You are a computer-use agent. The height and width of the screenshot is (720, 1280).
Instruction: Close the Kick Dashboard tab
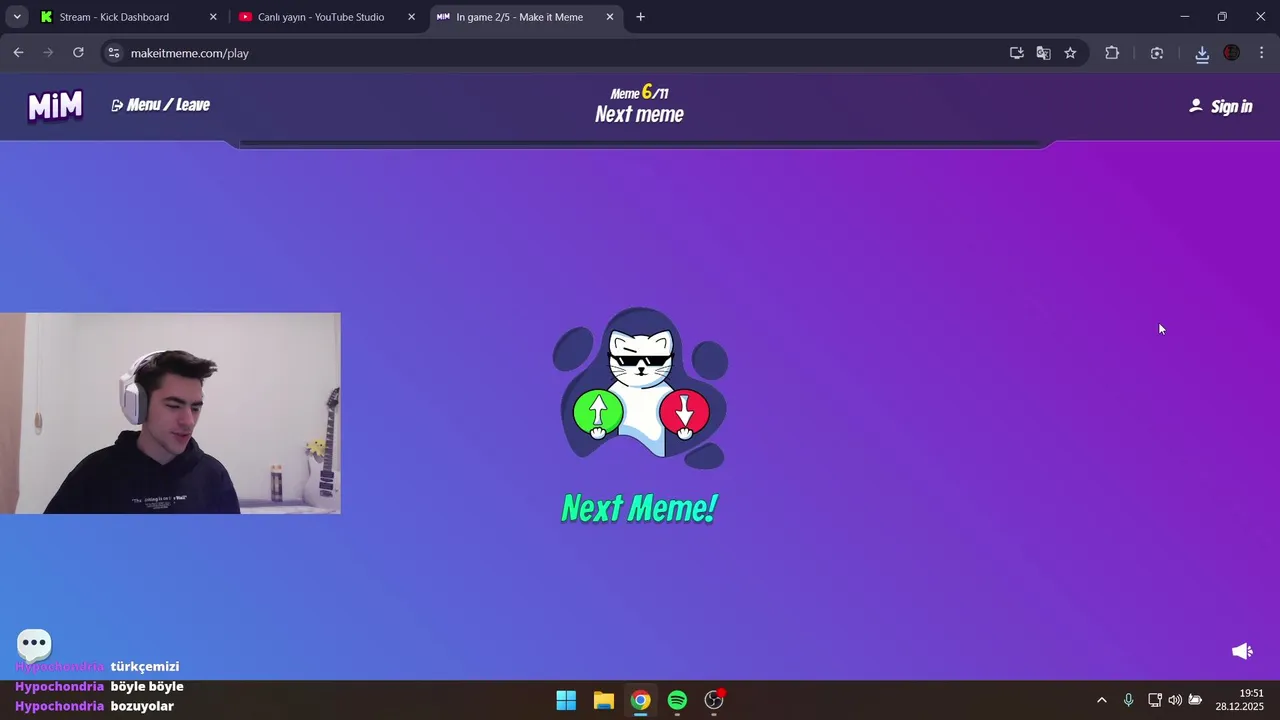(x=213, y=17)
